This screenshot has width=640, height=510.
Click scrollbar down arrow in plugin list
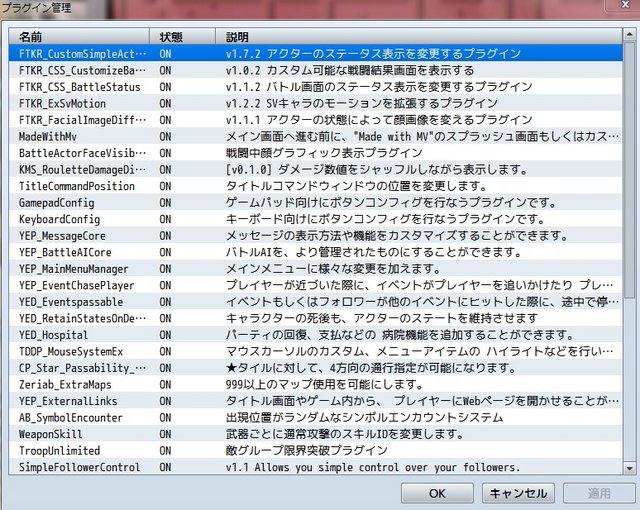point(629,468)
